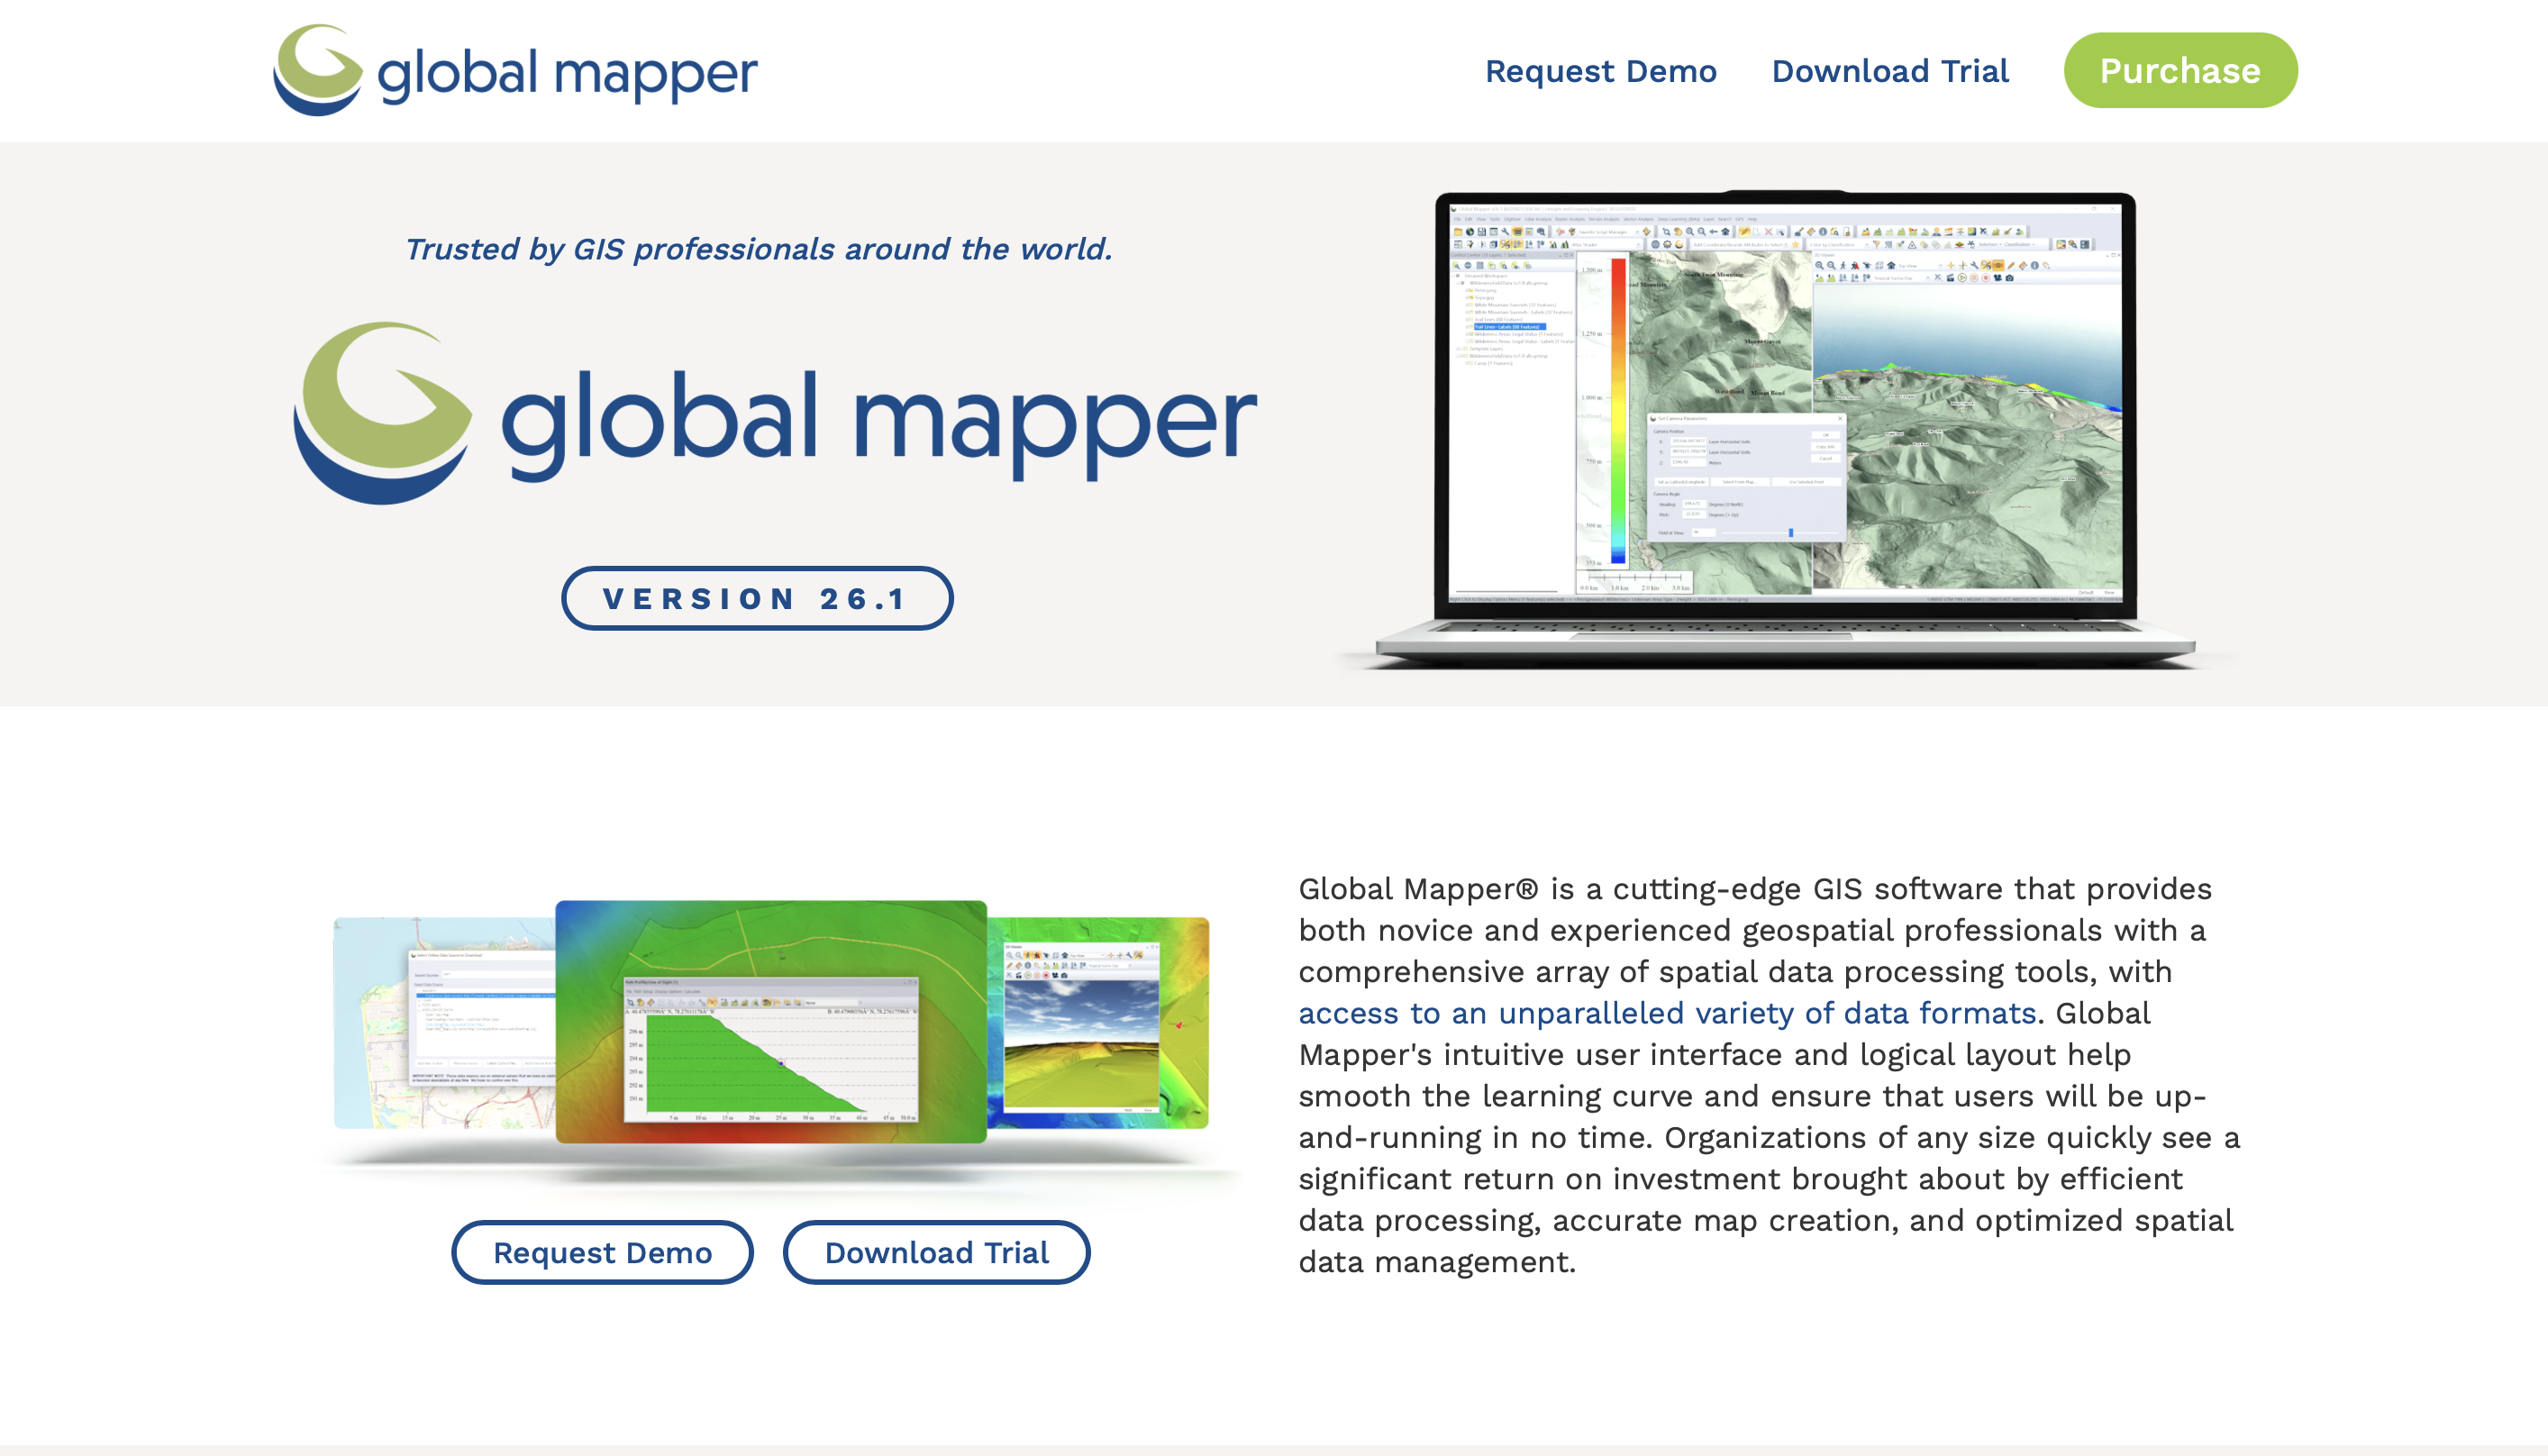
Task: Follow 'access to an unparalleled variety of data formats' link
Action: pos(1667,1013)
